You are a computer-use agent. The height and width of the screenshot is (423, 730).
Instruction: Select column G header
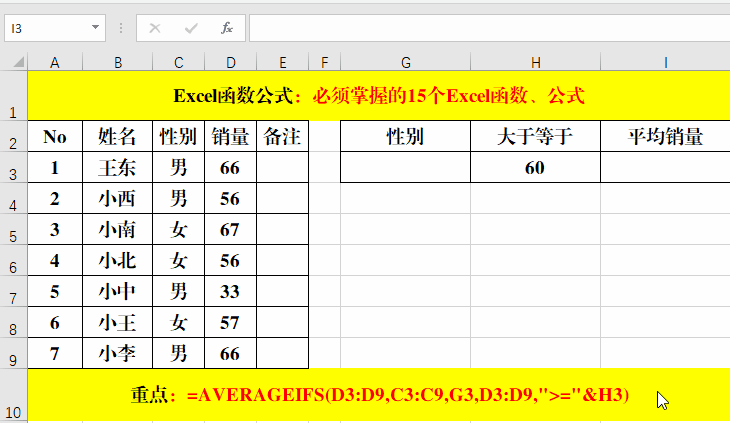[x=406, y=62]
